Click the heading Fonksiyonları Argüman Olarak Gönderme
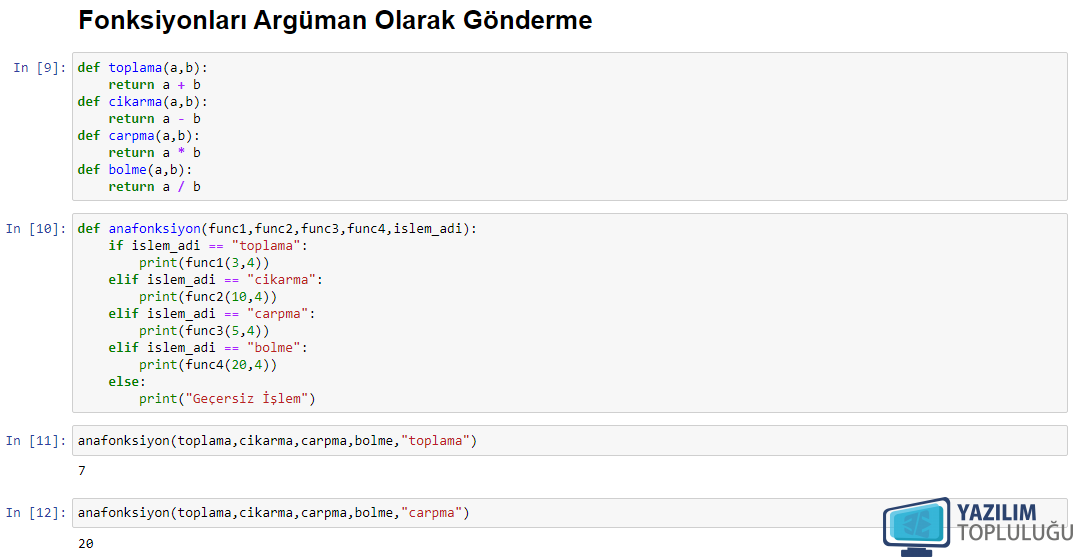The height and width of the screenshot is (557, 1073). coord(335,20)
